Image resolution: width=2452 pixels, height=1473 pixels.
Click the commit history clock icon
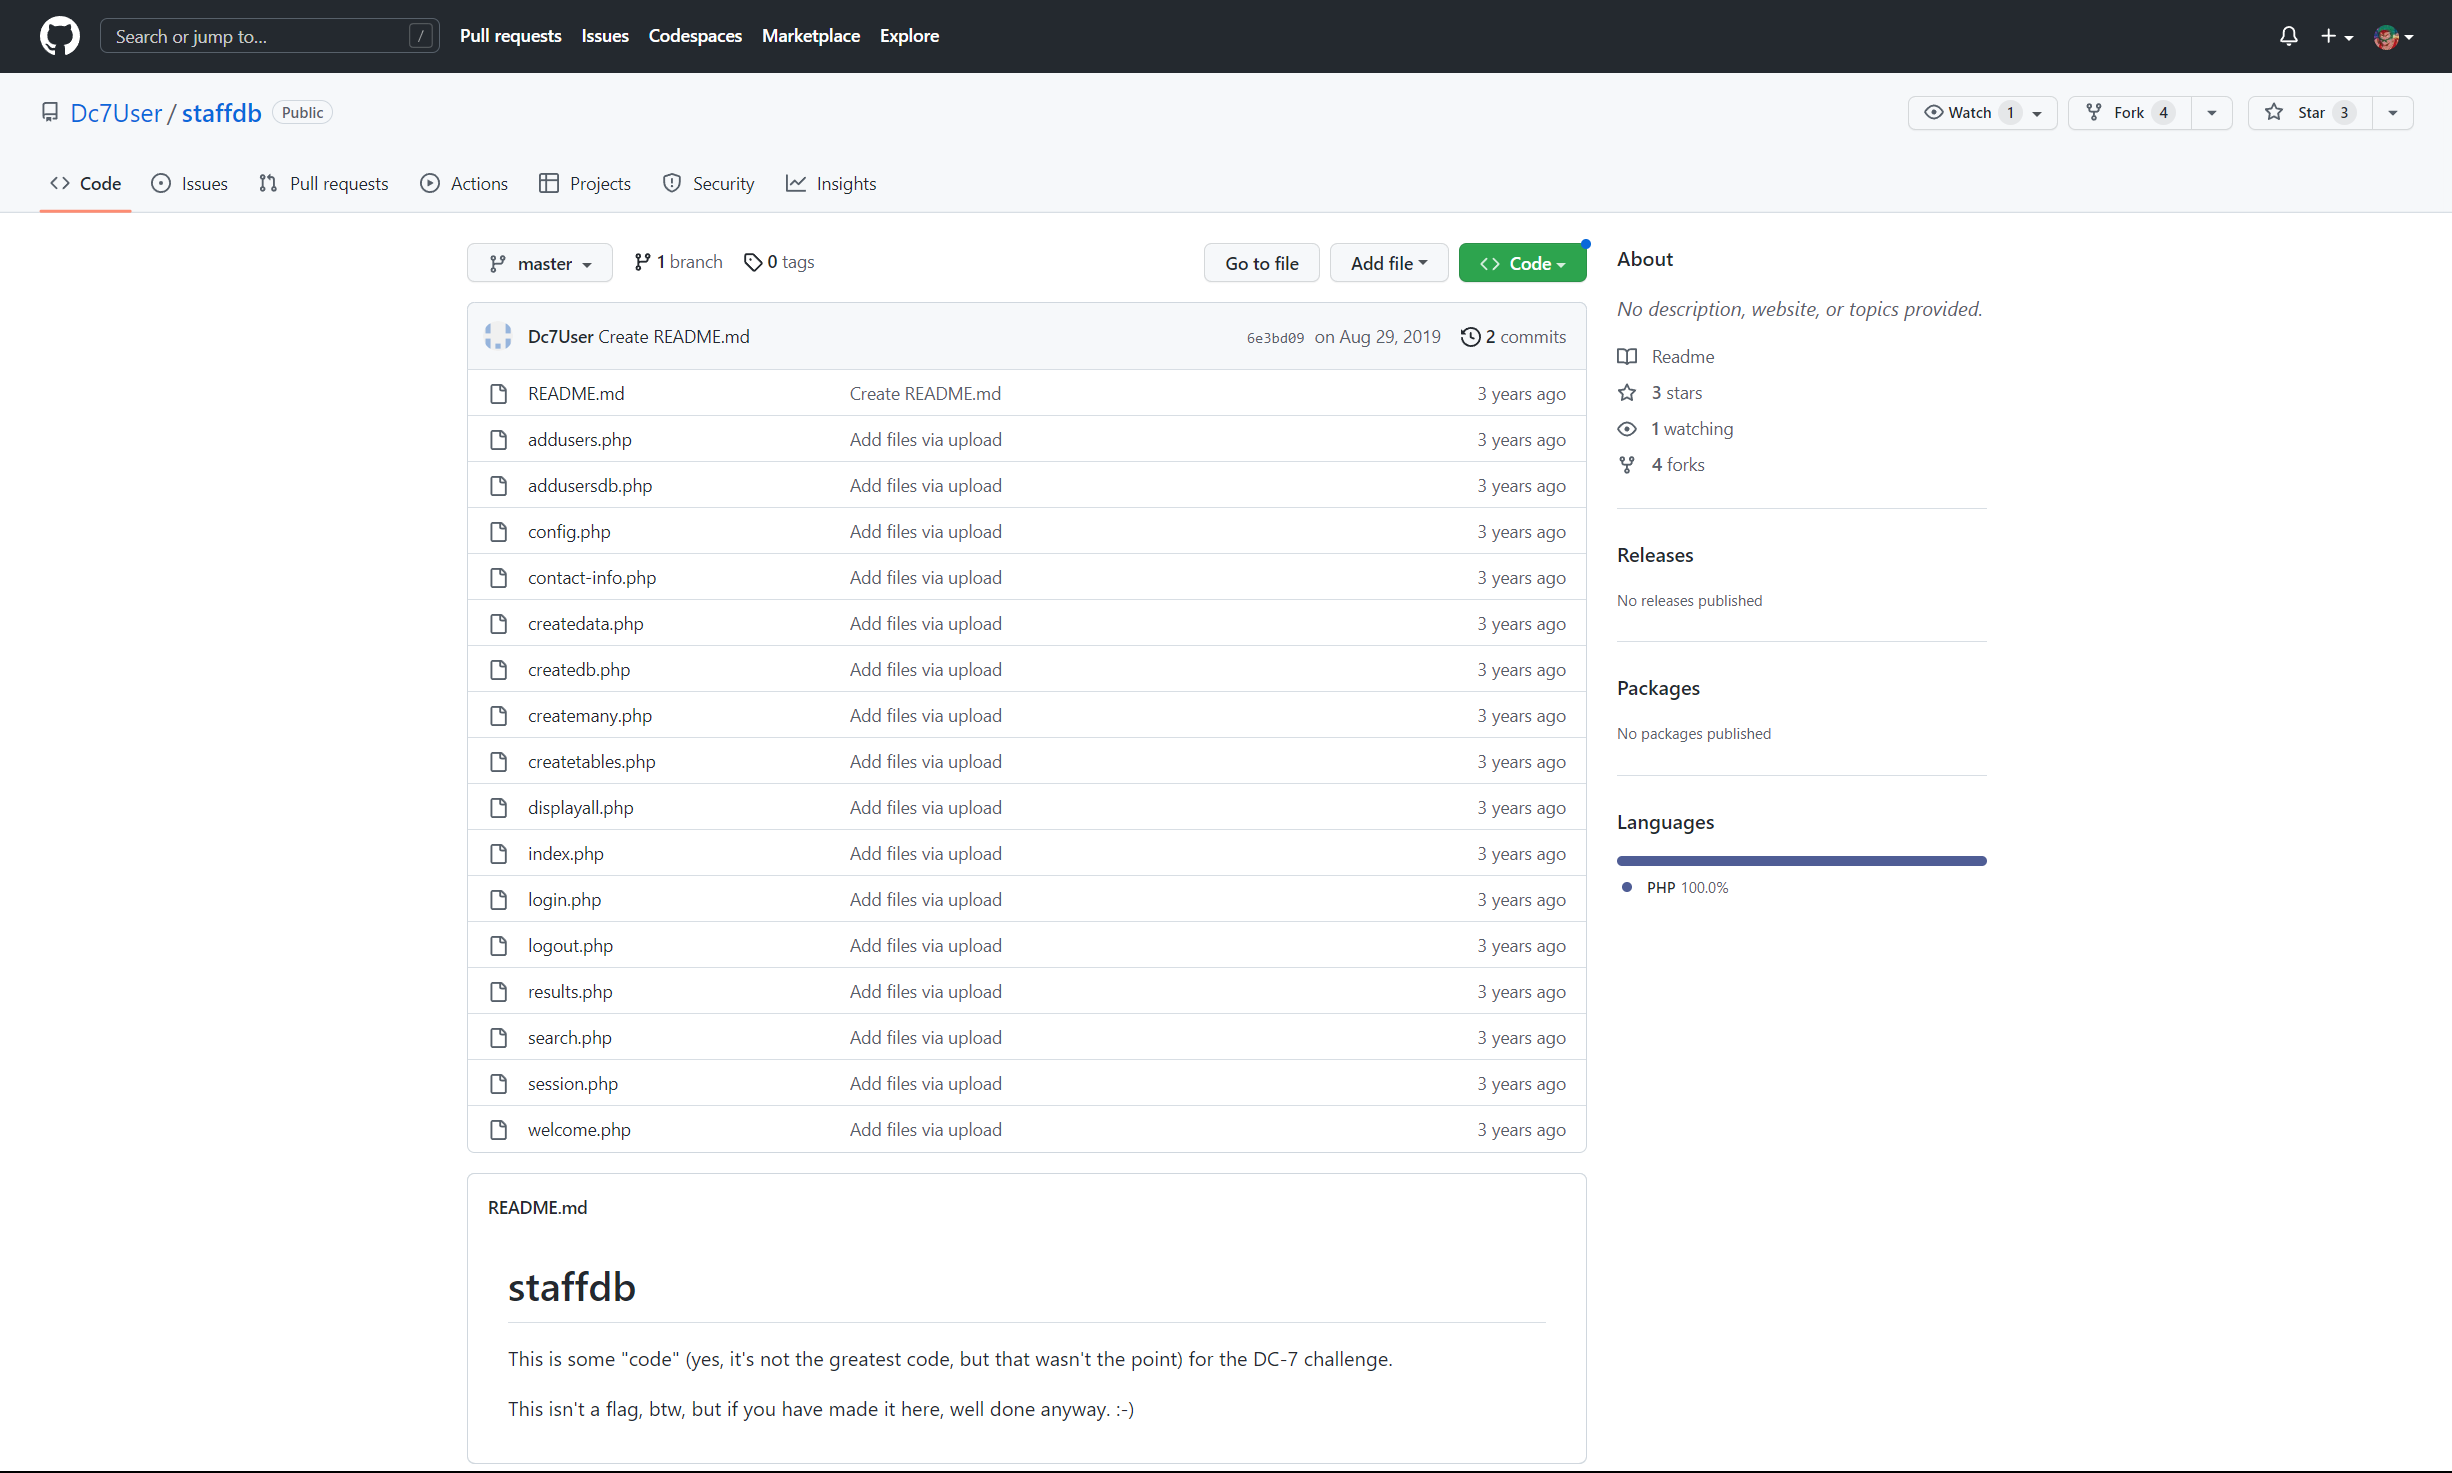coord(1470,336)
